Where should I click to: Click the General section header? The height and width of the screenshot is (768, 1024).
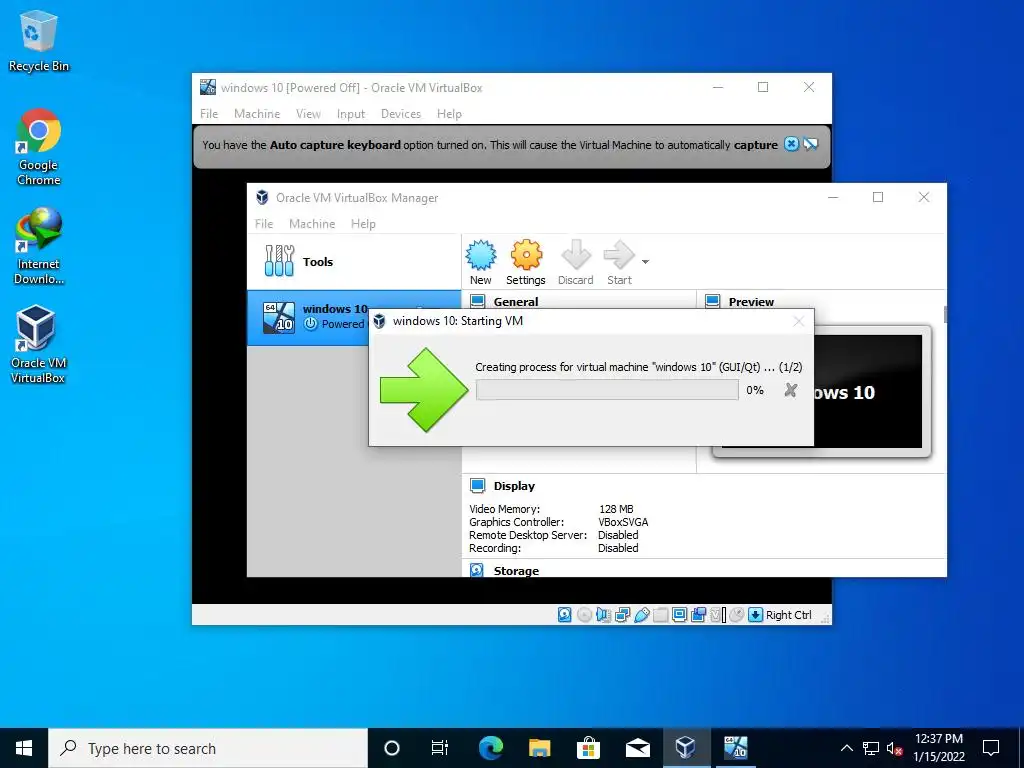pos(516,302)
